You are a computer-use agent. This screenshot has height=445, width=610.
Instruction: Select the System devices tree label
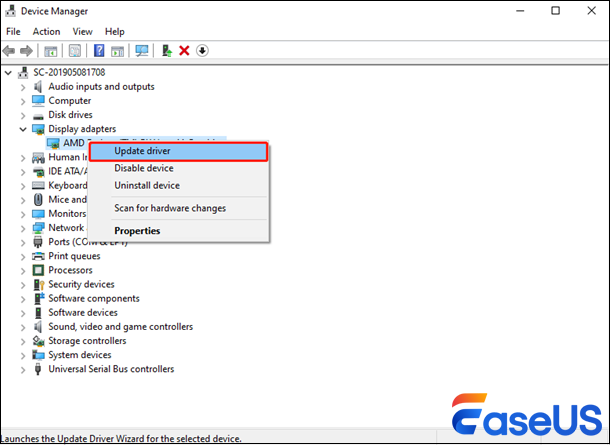point(80,355)
